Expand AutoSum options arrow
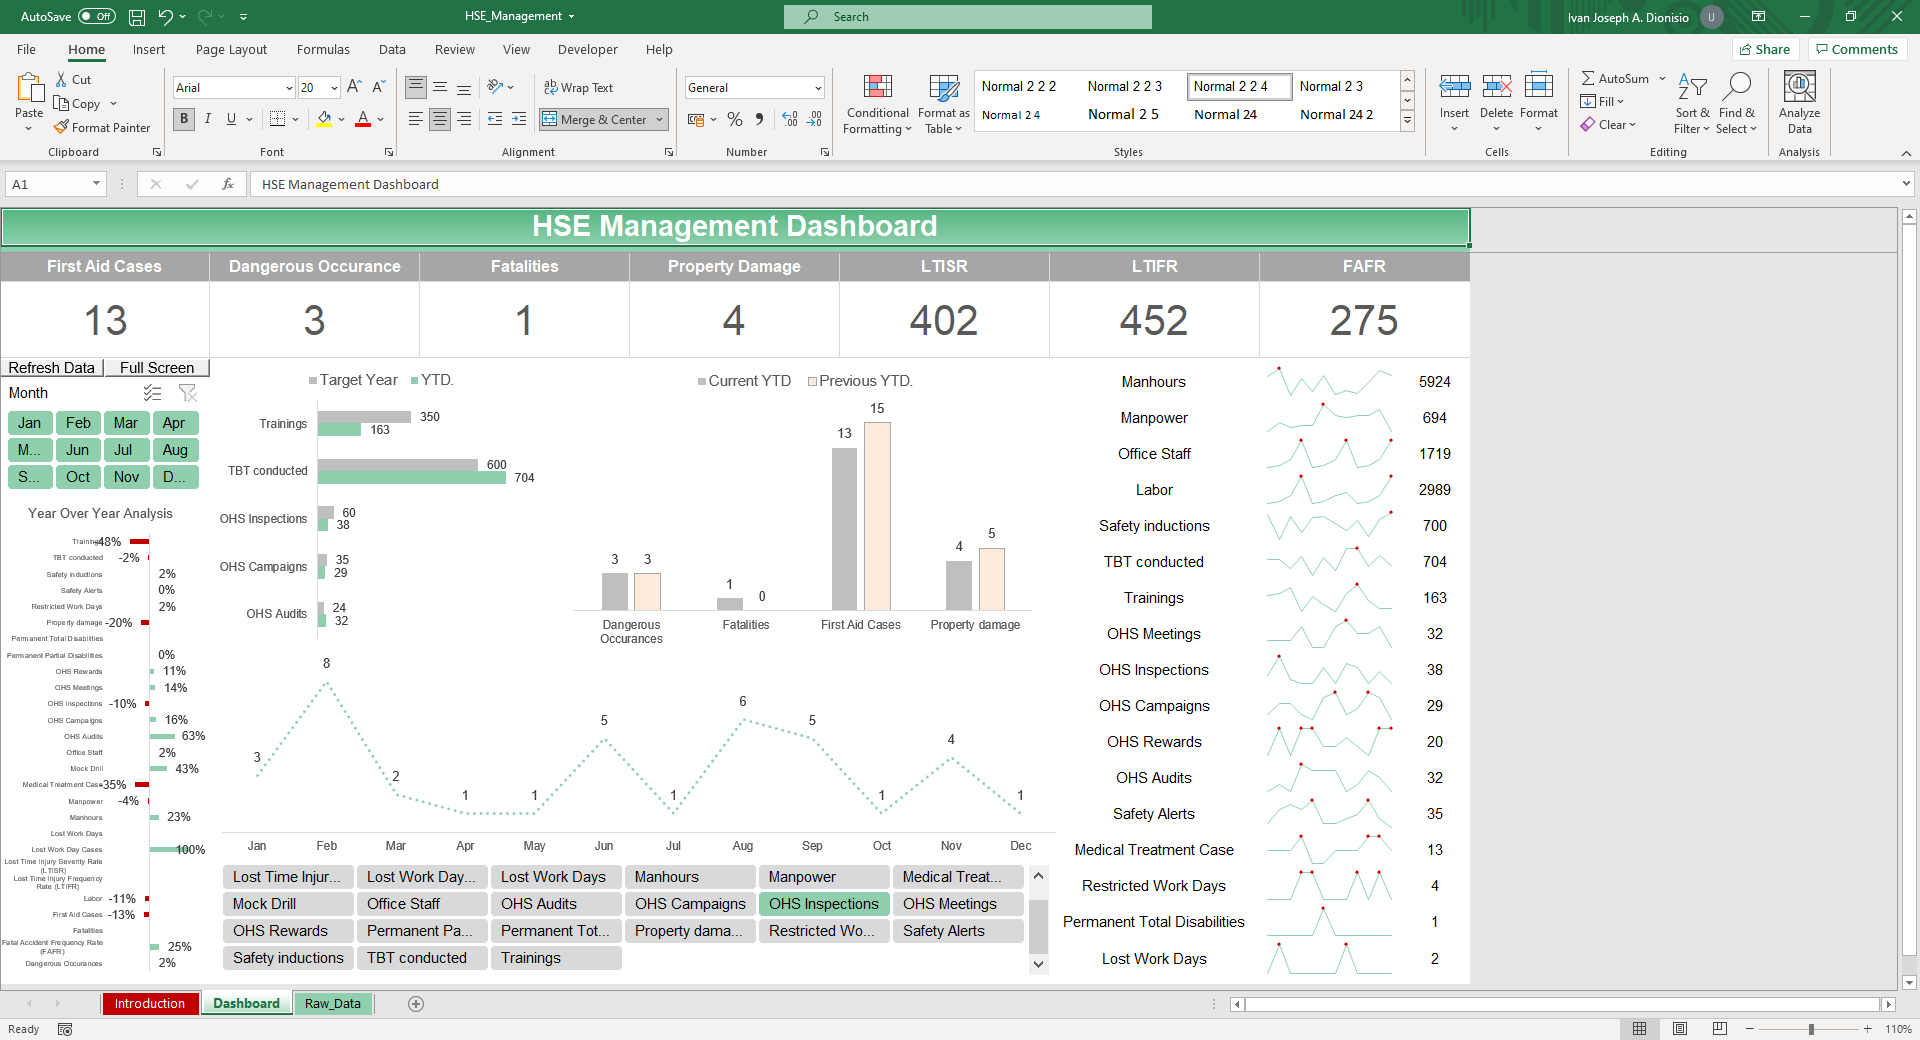Viewport: 1920px width, 1040px height. (x=1662, y=79)
